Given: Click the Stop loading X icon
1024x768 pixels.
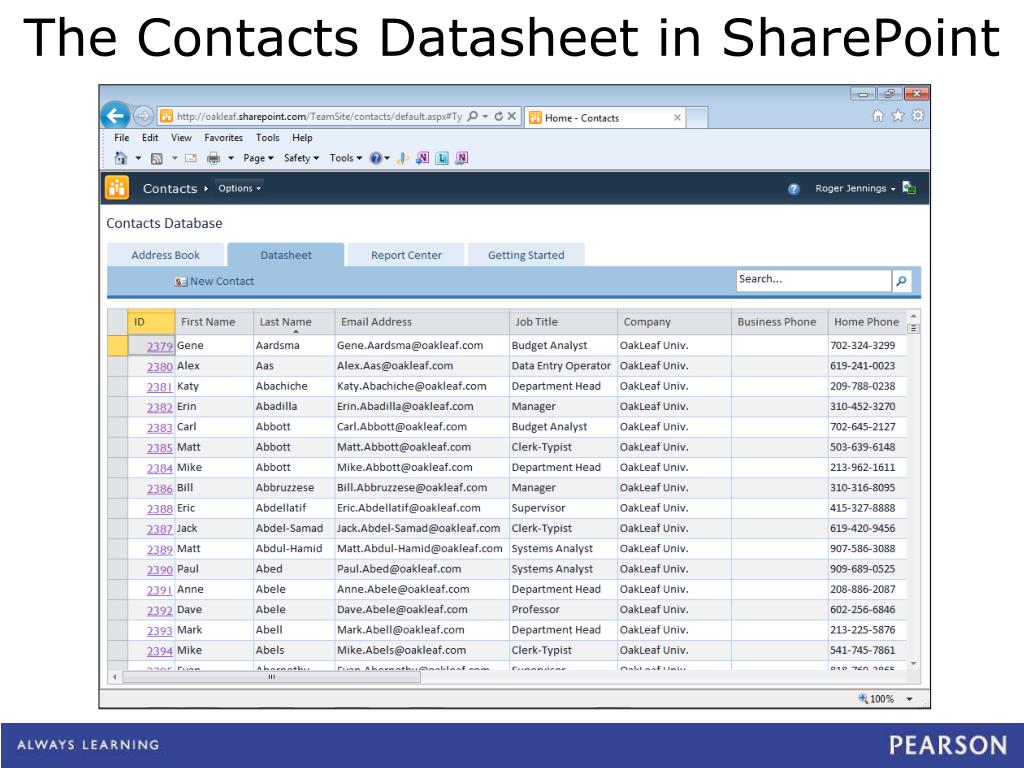Looking at the screenshot, I should click(x=512, y=116).
